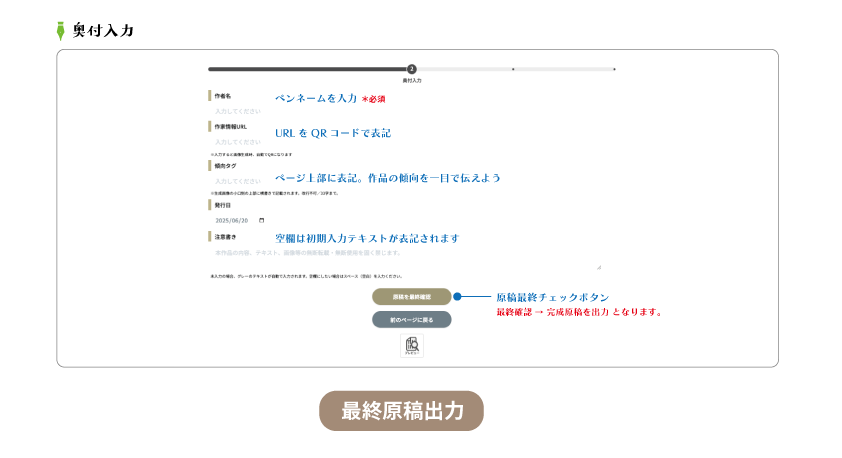The height and width of the screenshot is (458, 842).
Task: Open the calendar picker icon in 発行日
Action: point(262,220)
